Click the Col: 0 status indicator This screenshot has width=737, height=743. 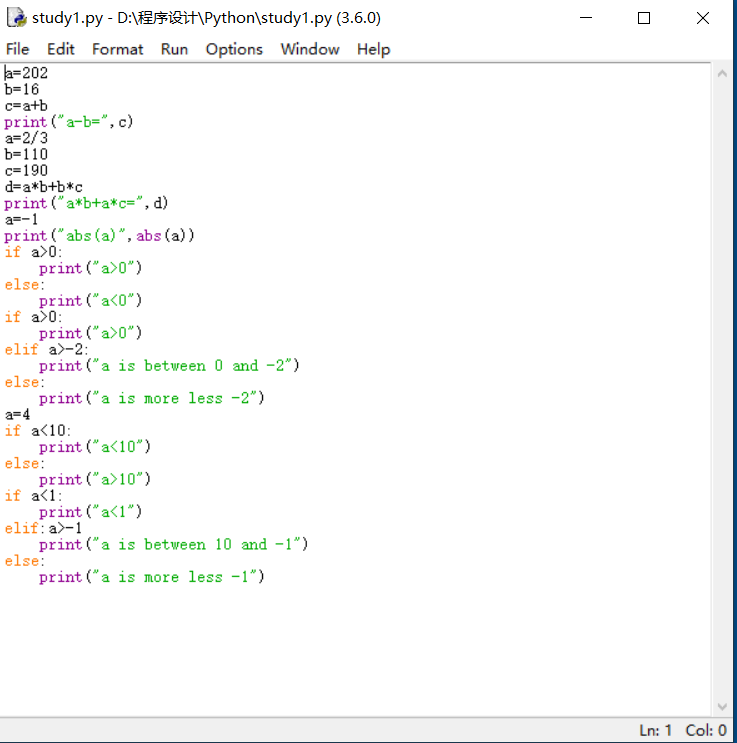706,730
